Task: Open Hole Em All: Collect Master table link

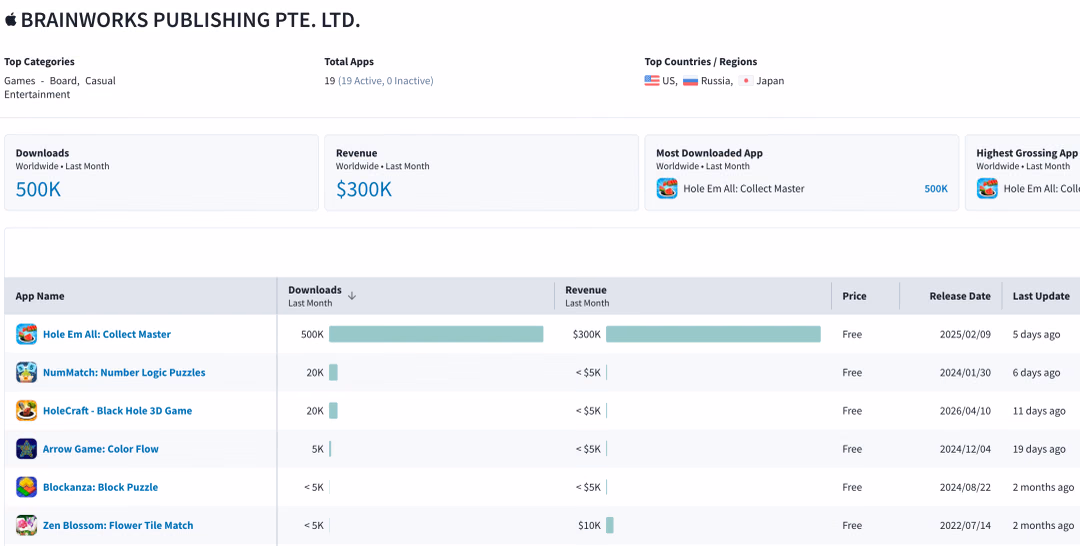Action: coord(107,334)
